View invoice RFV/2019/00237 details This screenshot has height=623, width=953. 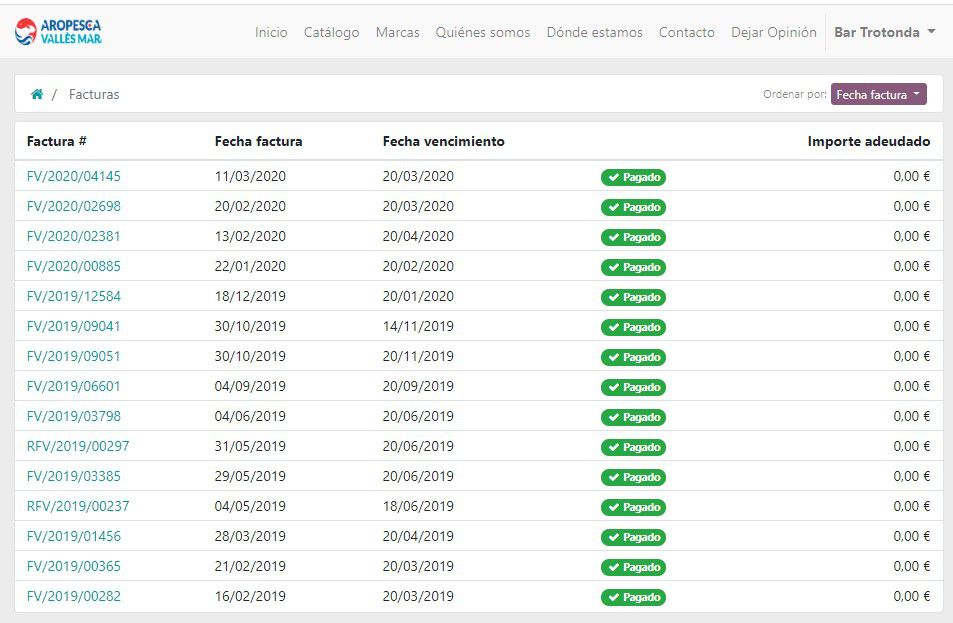click(77, 507)
